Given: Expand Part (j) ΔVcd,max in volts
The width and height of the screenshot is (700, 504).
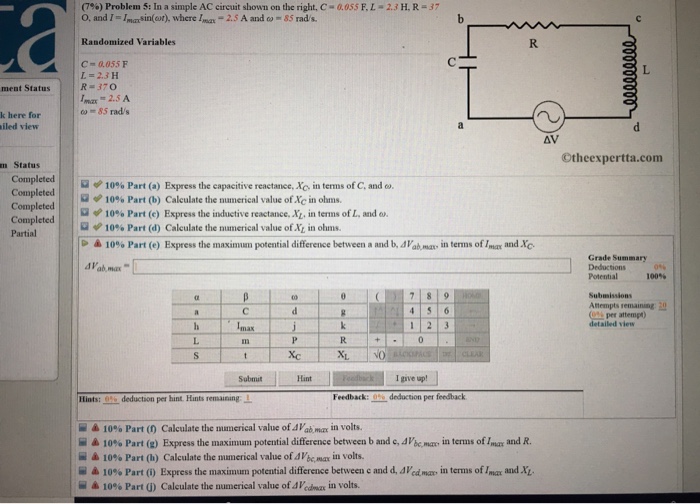Looking at the screenshot, I should tap(83, 485).
